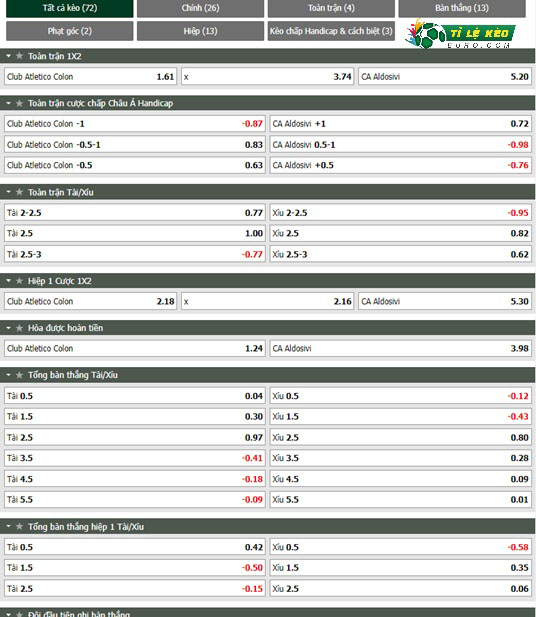Collapse the Toàn trận 1X2 section
The width and height of the screenshot is (536, 617).
tap(8, 56)
